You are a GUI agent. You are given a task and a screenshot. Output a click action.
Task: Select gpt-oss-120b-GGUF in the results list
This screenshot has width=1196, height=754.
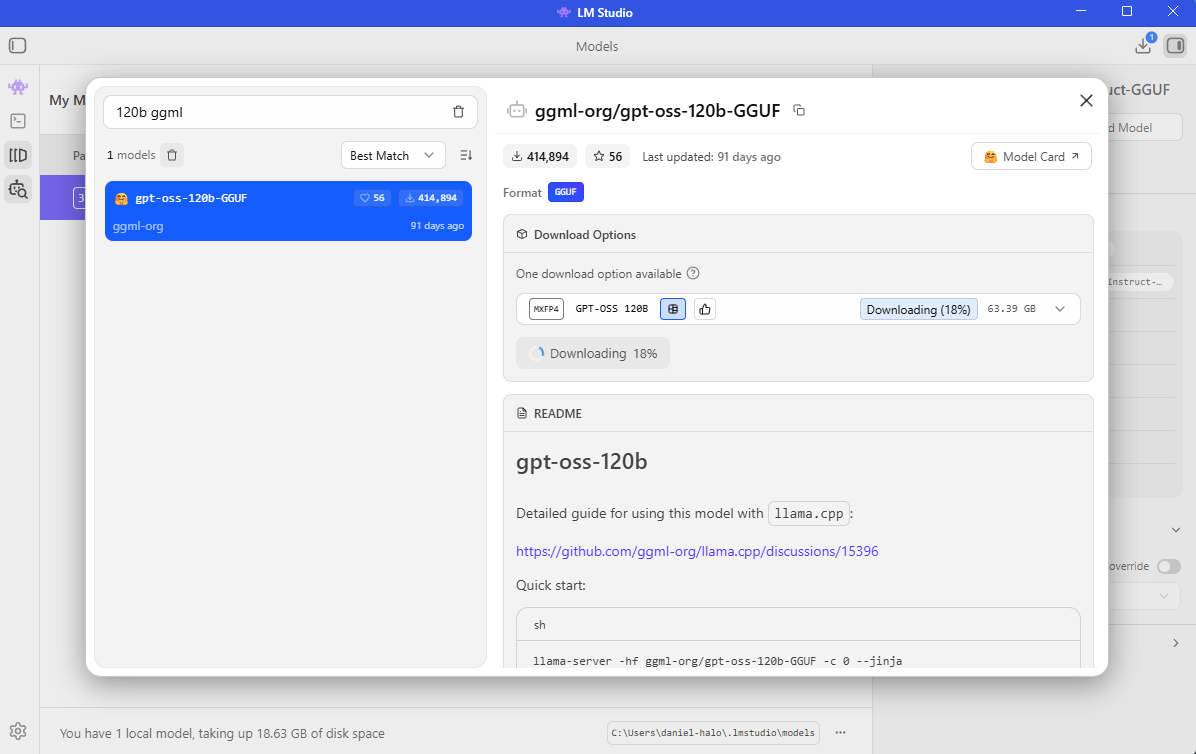click(288, 211)
